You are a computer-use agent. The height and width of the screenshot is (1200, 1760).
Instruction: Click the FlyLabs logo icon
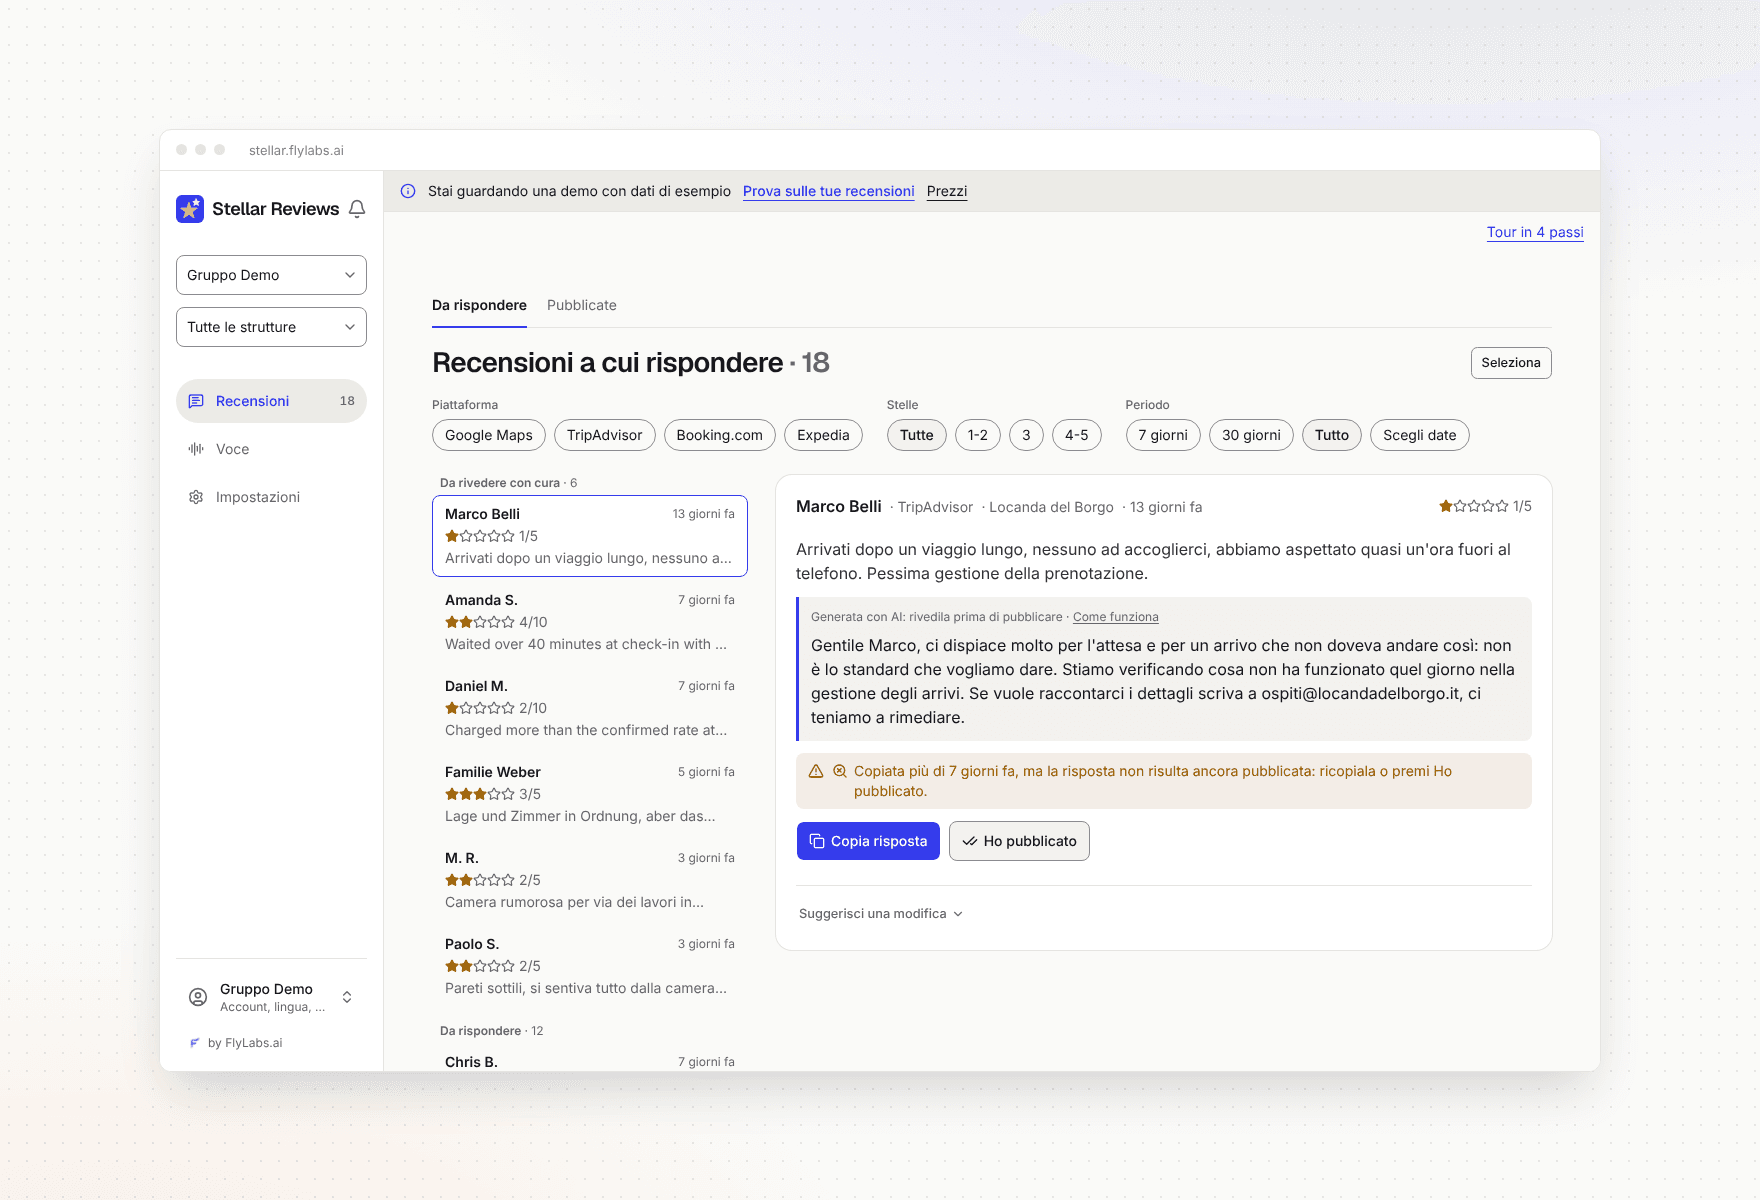[x=195, y=1043]
